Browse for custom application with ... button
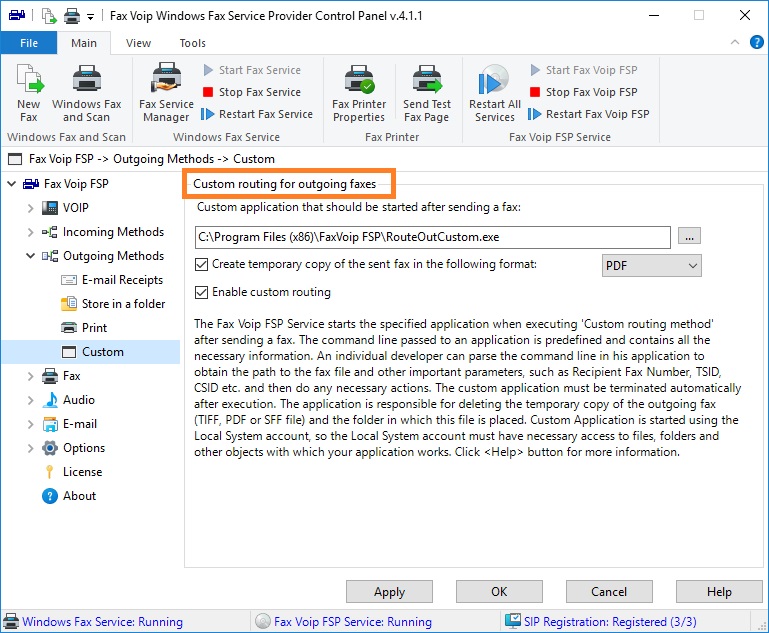This screenshot has width=769, height=633. point(690,236)
